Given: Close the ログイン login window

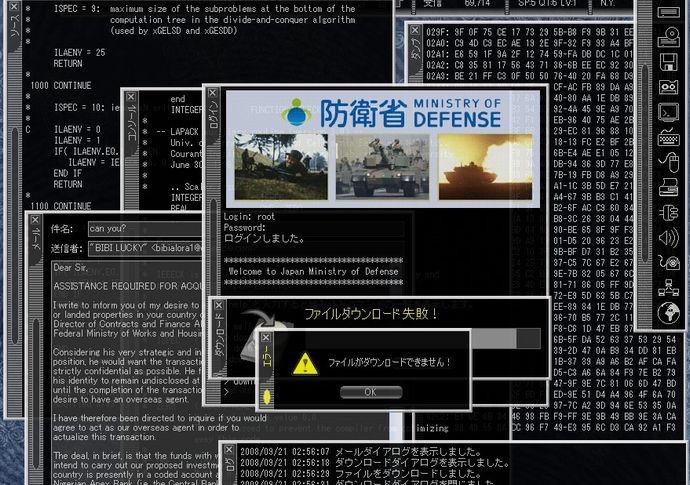Looking at the screenshot, I should [213, 93].
